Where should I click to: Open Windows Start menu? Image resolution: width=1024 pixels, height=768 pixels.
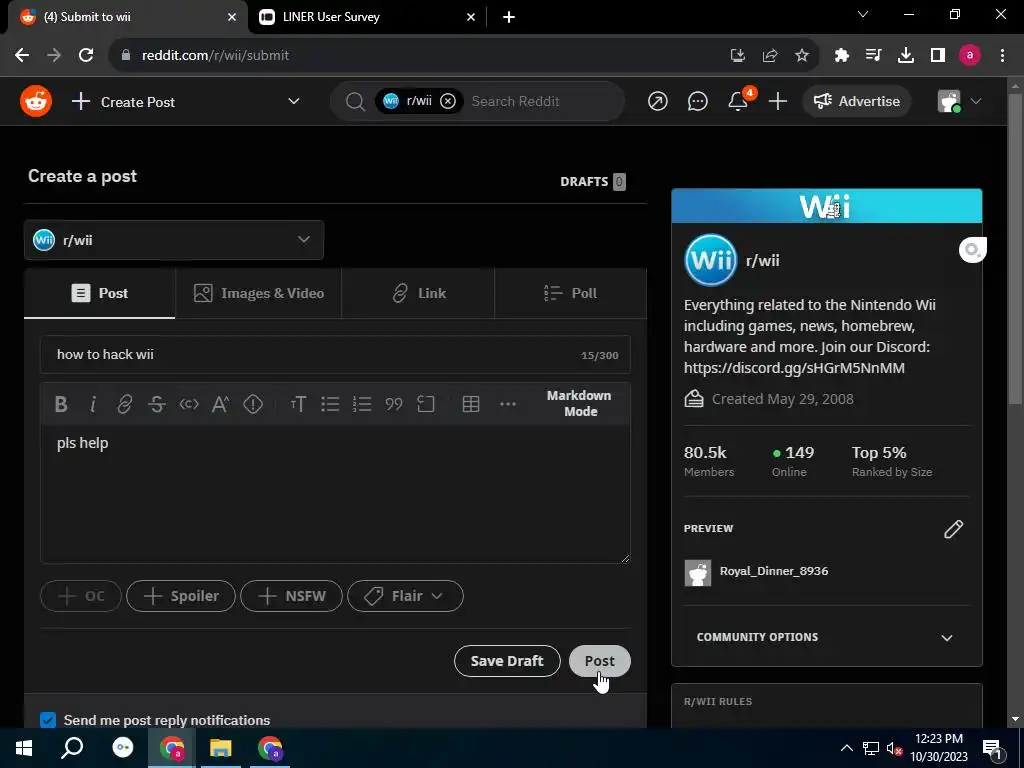(x=24, y=748)
